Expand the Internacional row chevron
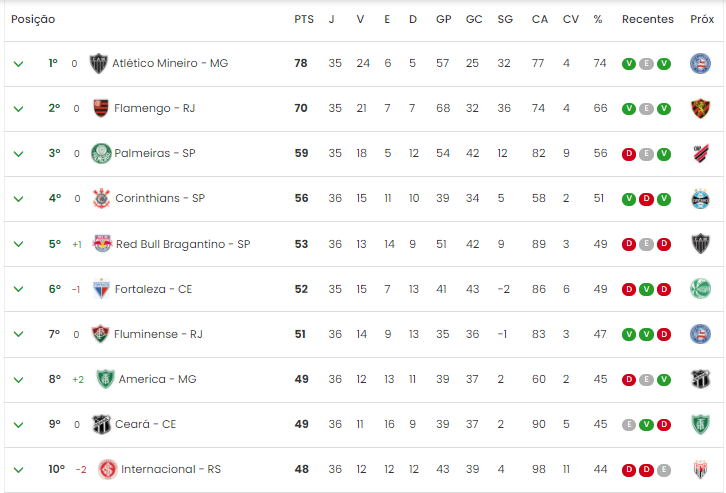726x493 pixels. coord(19,470)
